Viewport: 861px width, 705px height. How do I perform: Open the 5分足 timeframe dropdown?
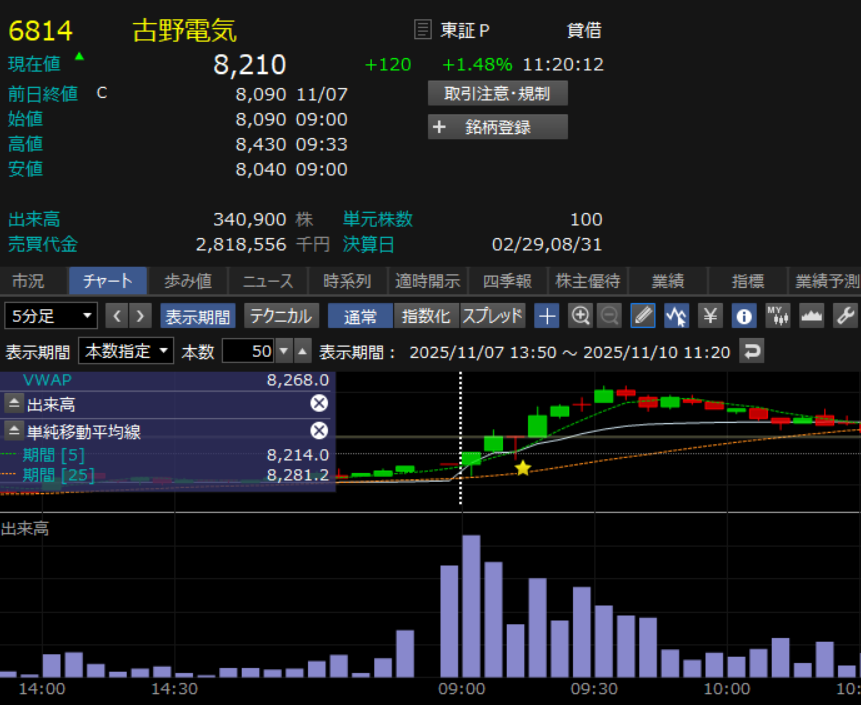tap(51, 316)
